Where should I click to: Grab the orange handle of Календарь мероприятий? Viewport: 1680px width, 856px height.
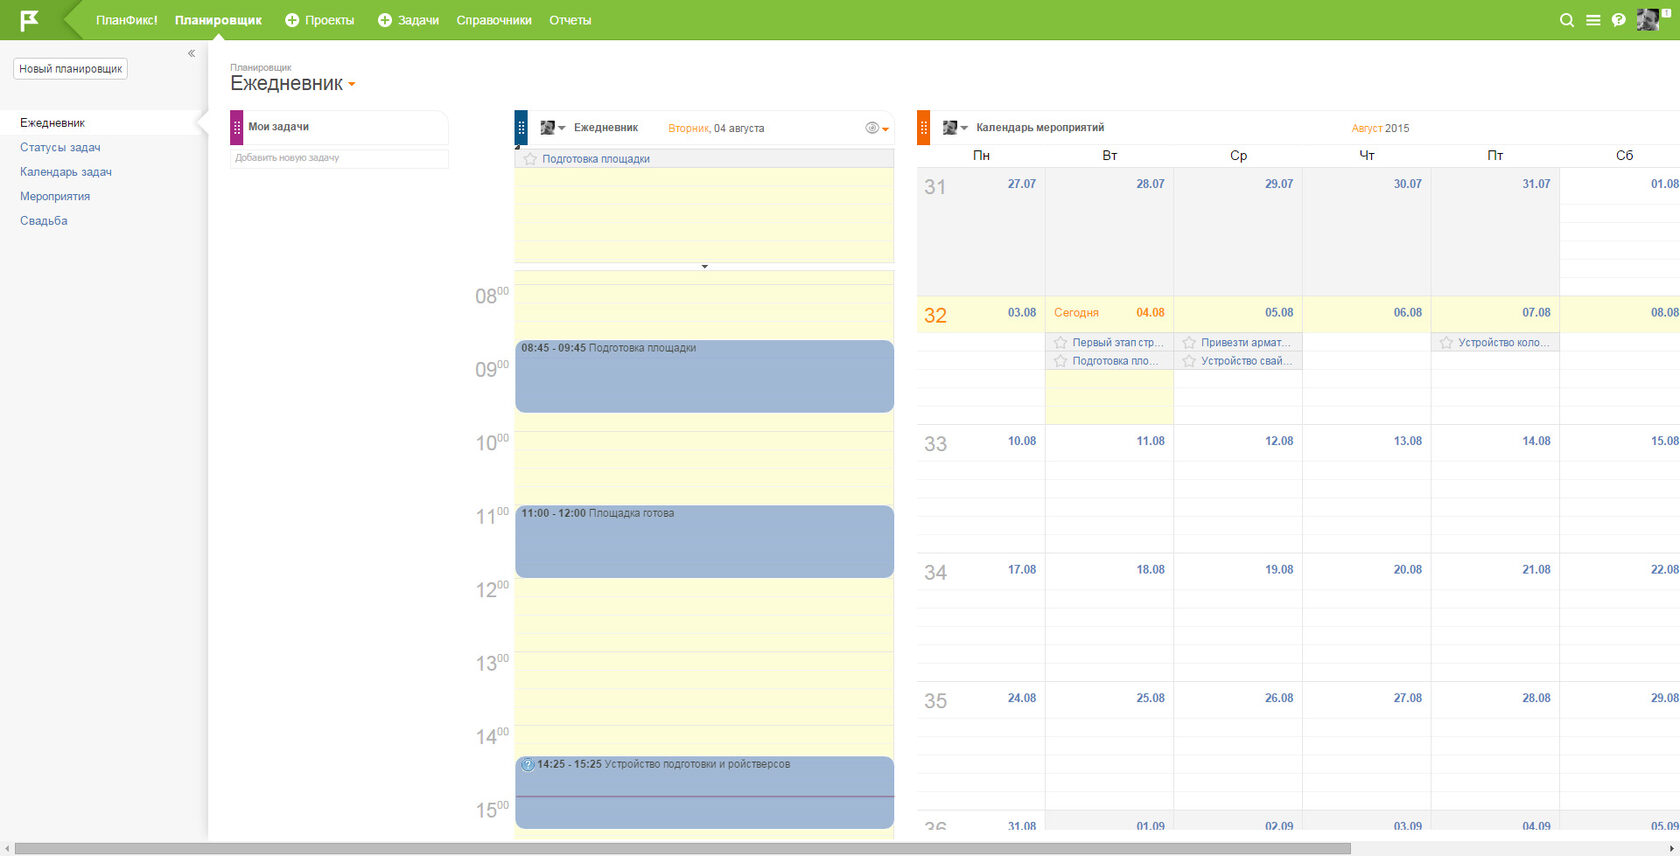pyautogui.click(x=923, y=128)
